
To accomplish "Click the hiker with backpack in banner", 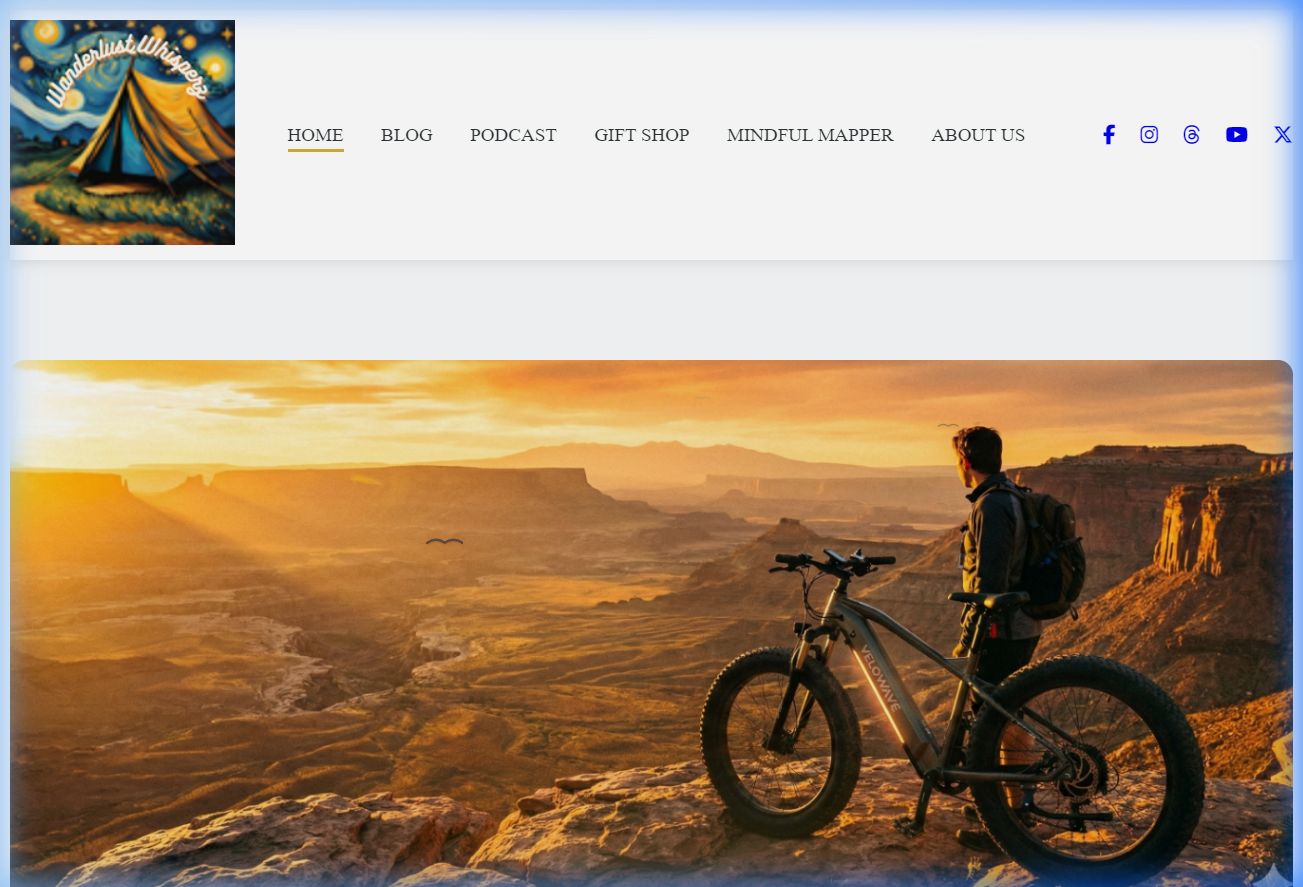I will click(x=1010, y=580).
